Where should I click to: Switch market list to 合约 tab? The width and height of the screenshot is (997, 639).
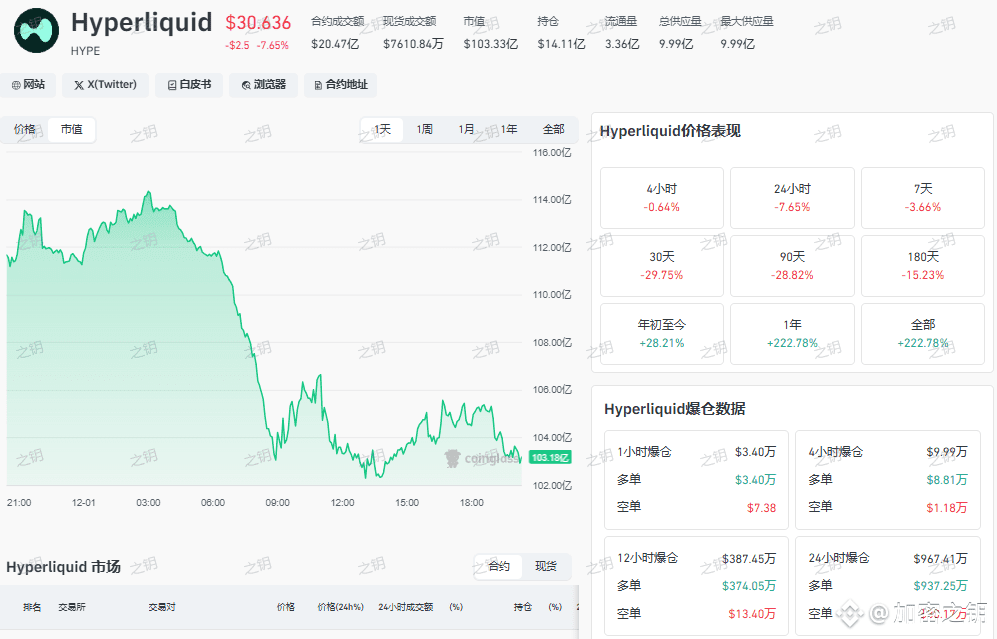pyautogui.click(x=498, y=566)
